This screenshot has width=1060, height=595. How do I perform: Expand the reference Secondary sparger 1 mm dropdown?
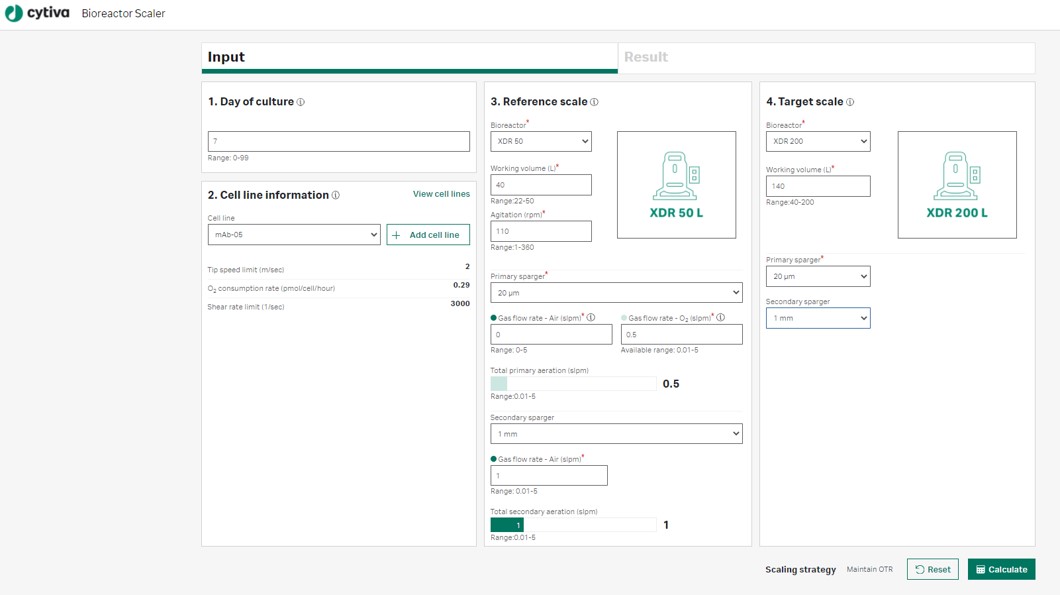pyautogui.click(x=615, y=434)
